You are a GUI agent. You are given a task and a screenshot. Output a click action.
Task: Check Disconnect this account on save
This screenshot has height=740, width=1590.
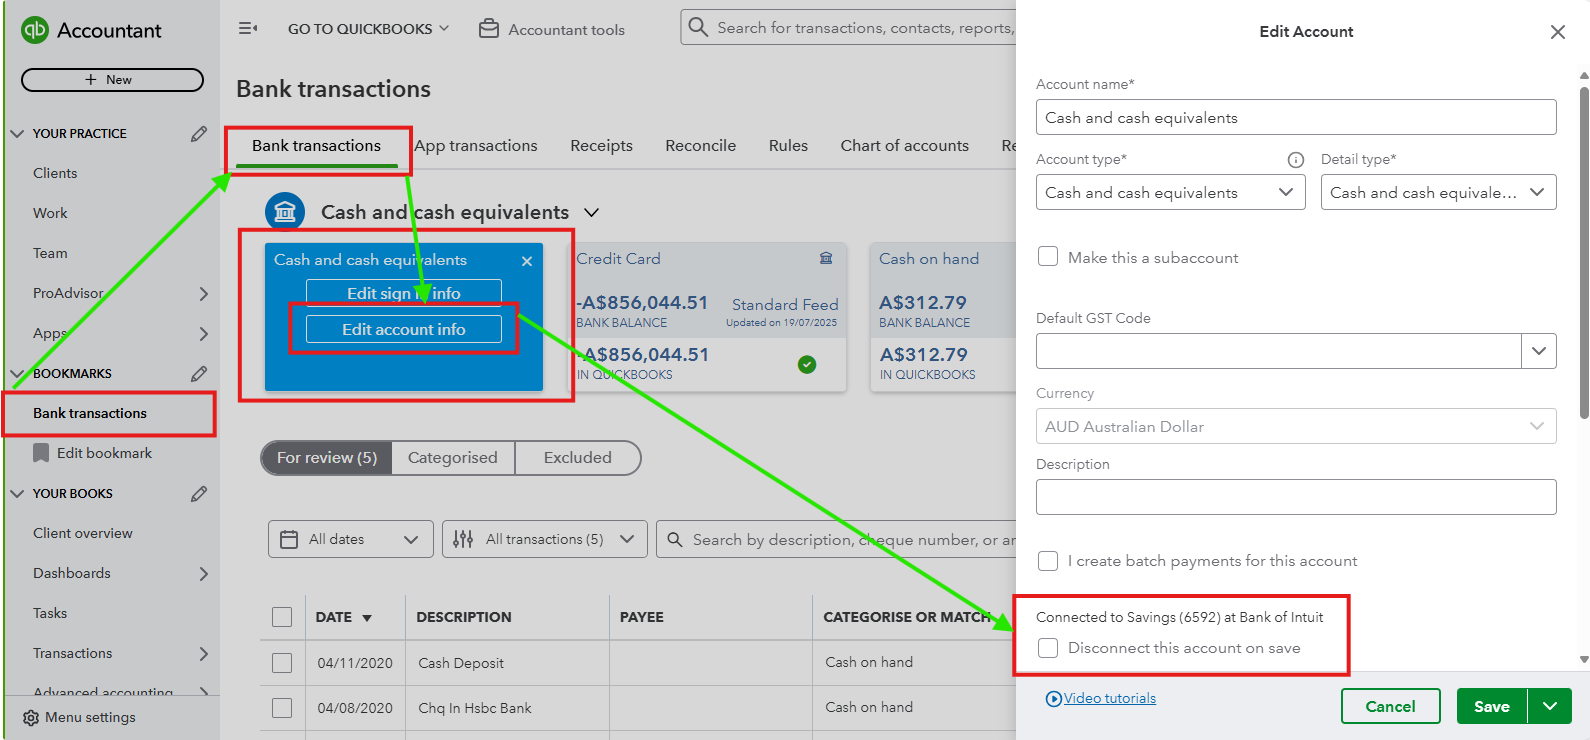[1048, 647]
